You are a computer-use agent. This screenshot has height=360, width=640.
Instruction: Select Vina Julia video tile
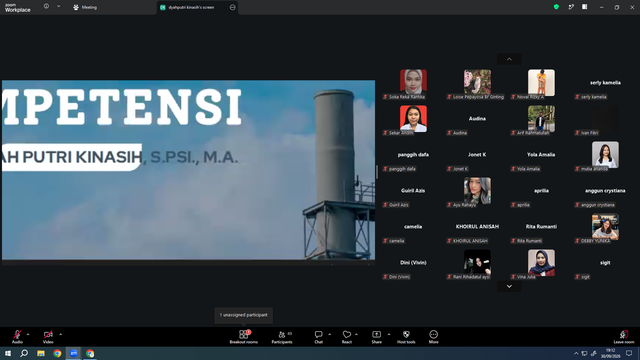(541, 264)
